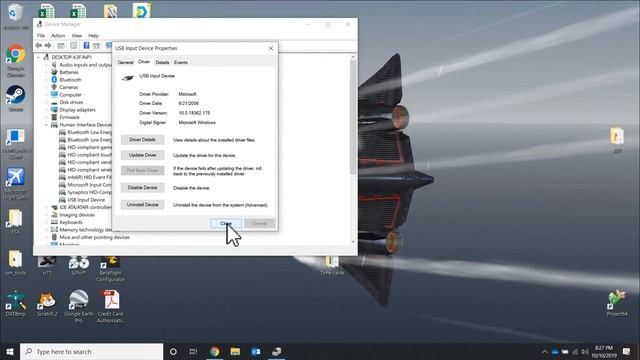Open the View menu in Device Manager
Image resolution: width=640 pixels, height=360 pixels.
click(77, 36)
